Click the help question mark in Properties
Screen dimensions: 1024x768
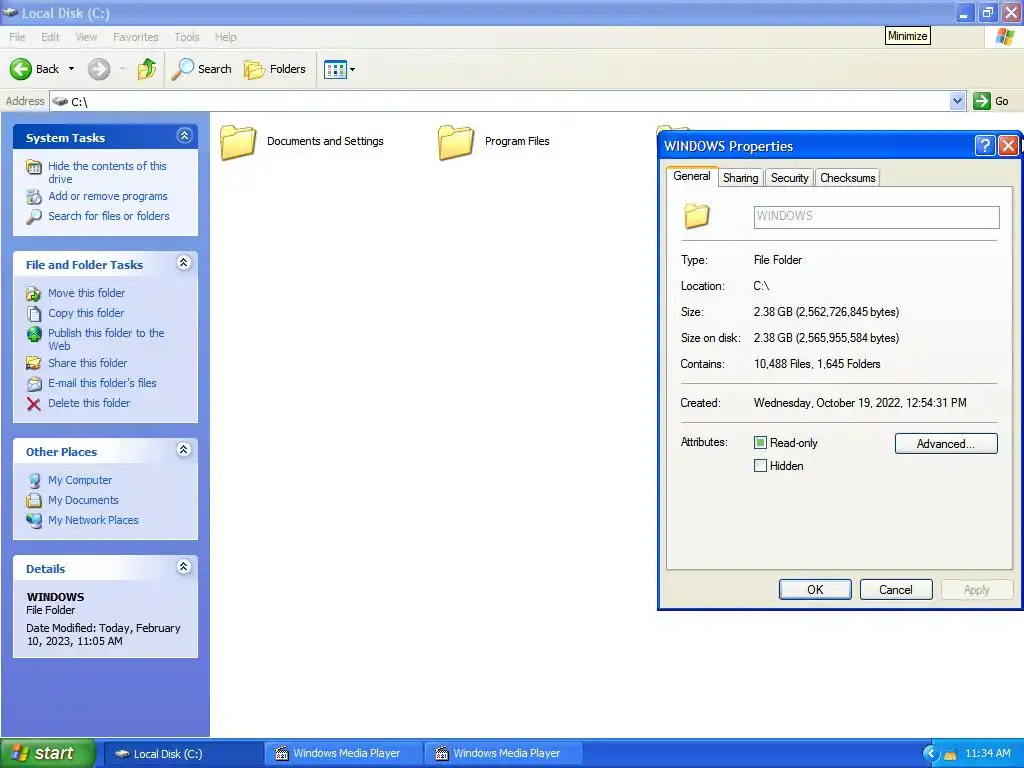pyautogui.click(x=985, y=146)
